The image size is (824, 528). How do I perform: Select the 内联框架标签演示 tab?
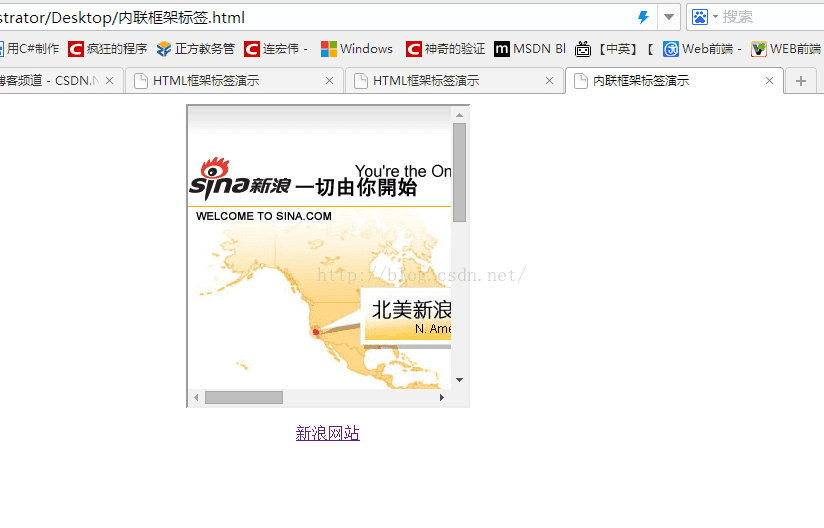(x=674, y=80)
